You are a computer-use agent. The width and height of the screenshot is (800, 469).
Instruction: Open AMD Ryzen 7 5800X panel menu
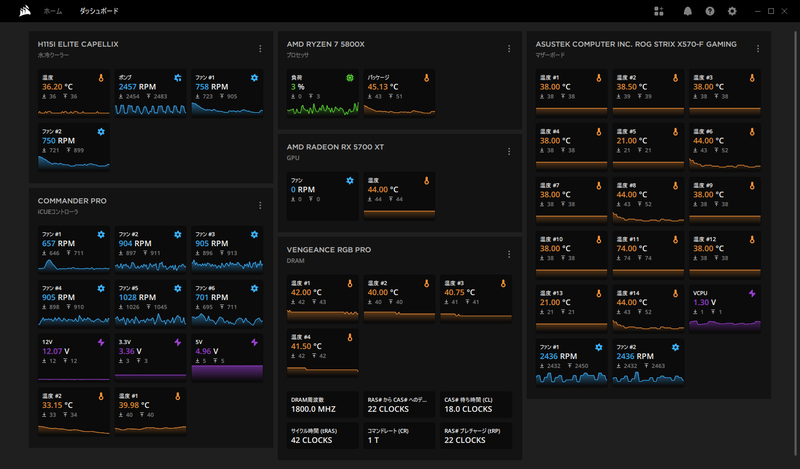point(508,48)
